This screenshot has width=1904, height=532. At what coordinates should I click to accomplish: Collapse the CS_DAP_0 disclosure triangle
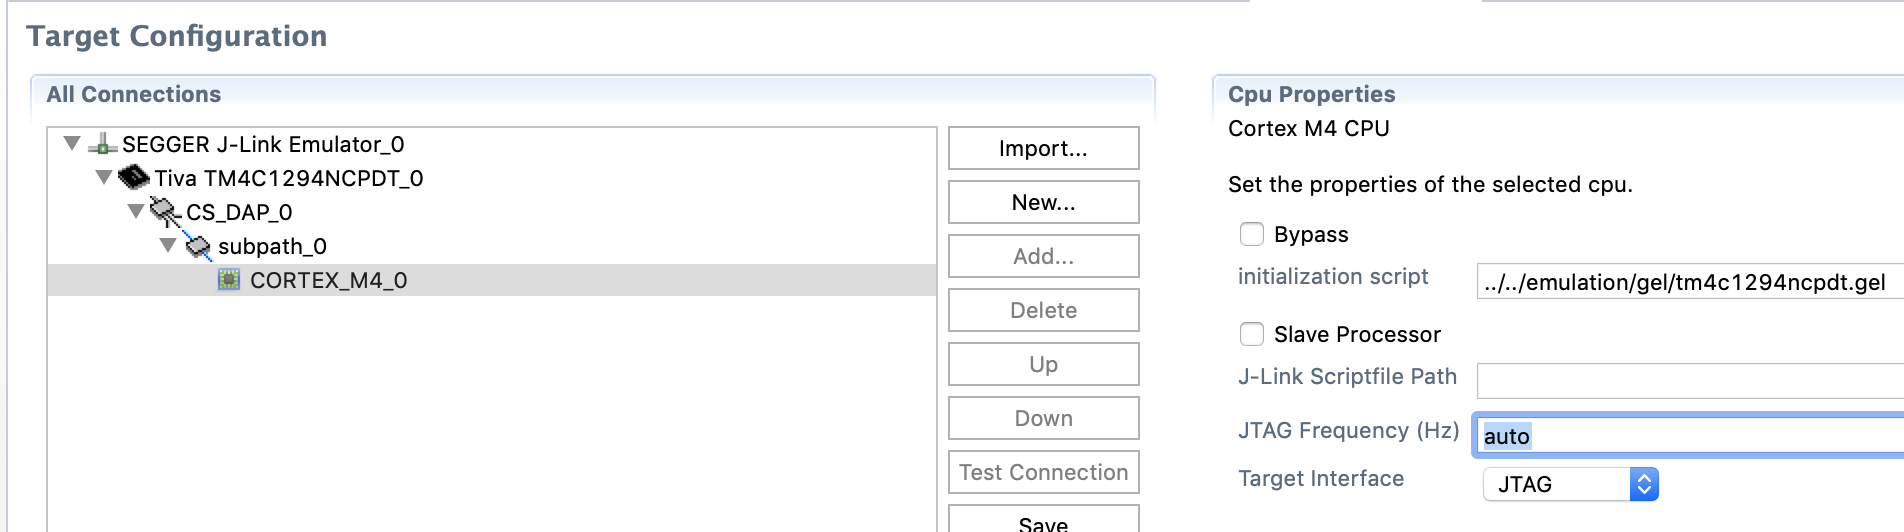[x=136, y=211]
